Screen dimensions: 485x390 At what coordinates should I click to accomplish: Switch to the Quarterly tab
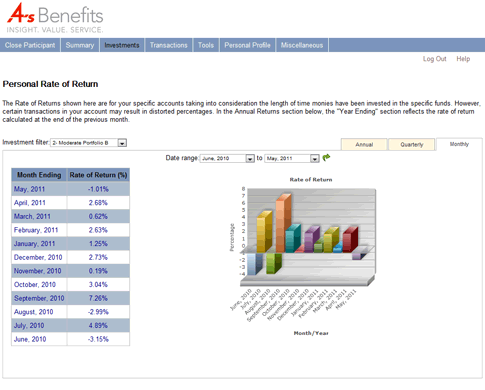[412, 145]
